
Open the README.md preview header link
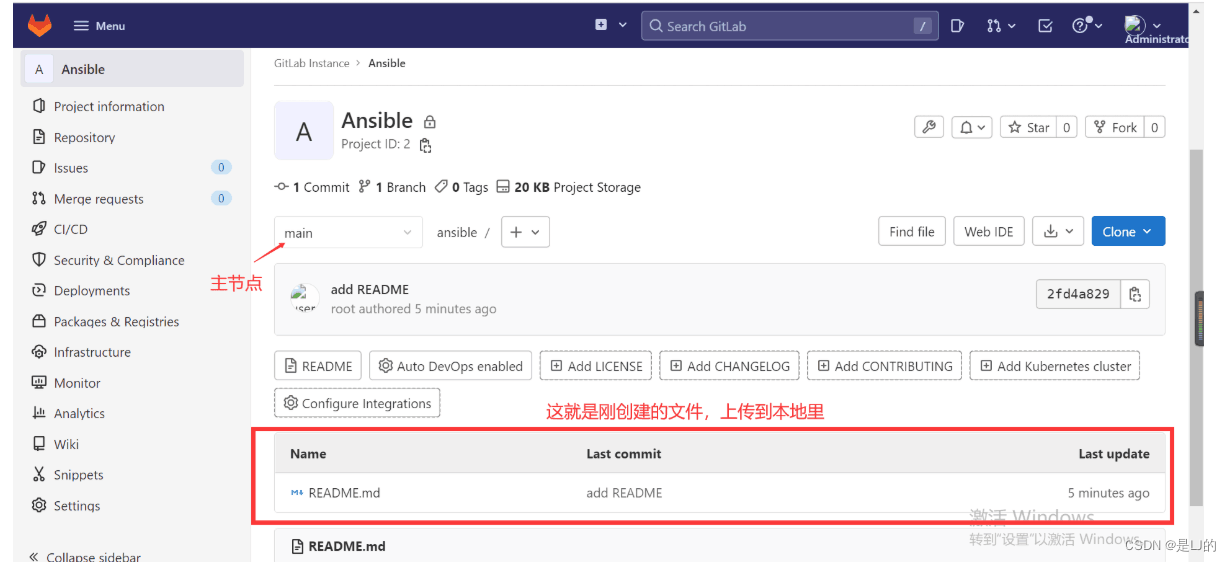tap(346, 546)
